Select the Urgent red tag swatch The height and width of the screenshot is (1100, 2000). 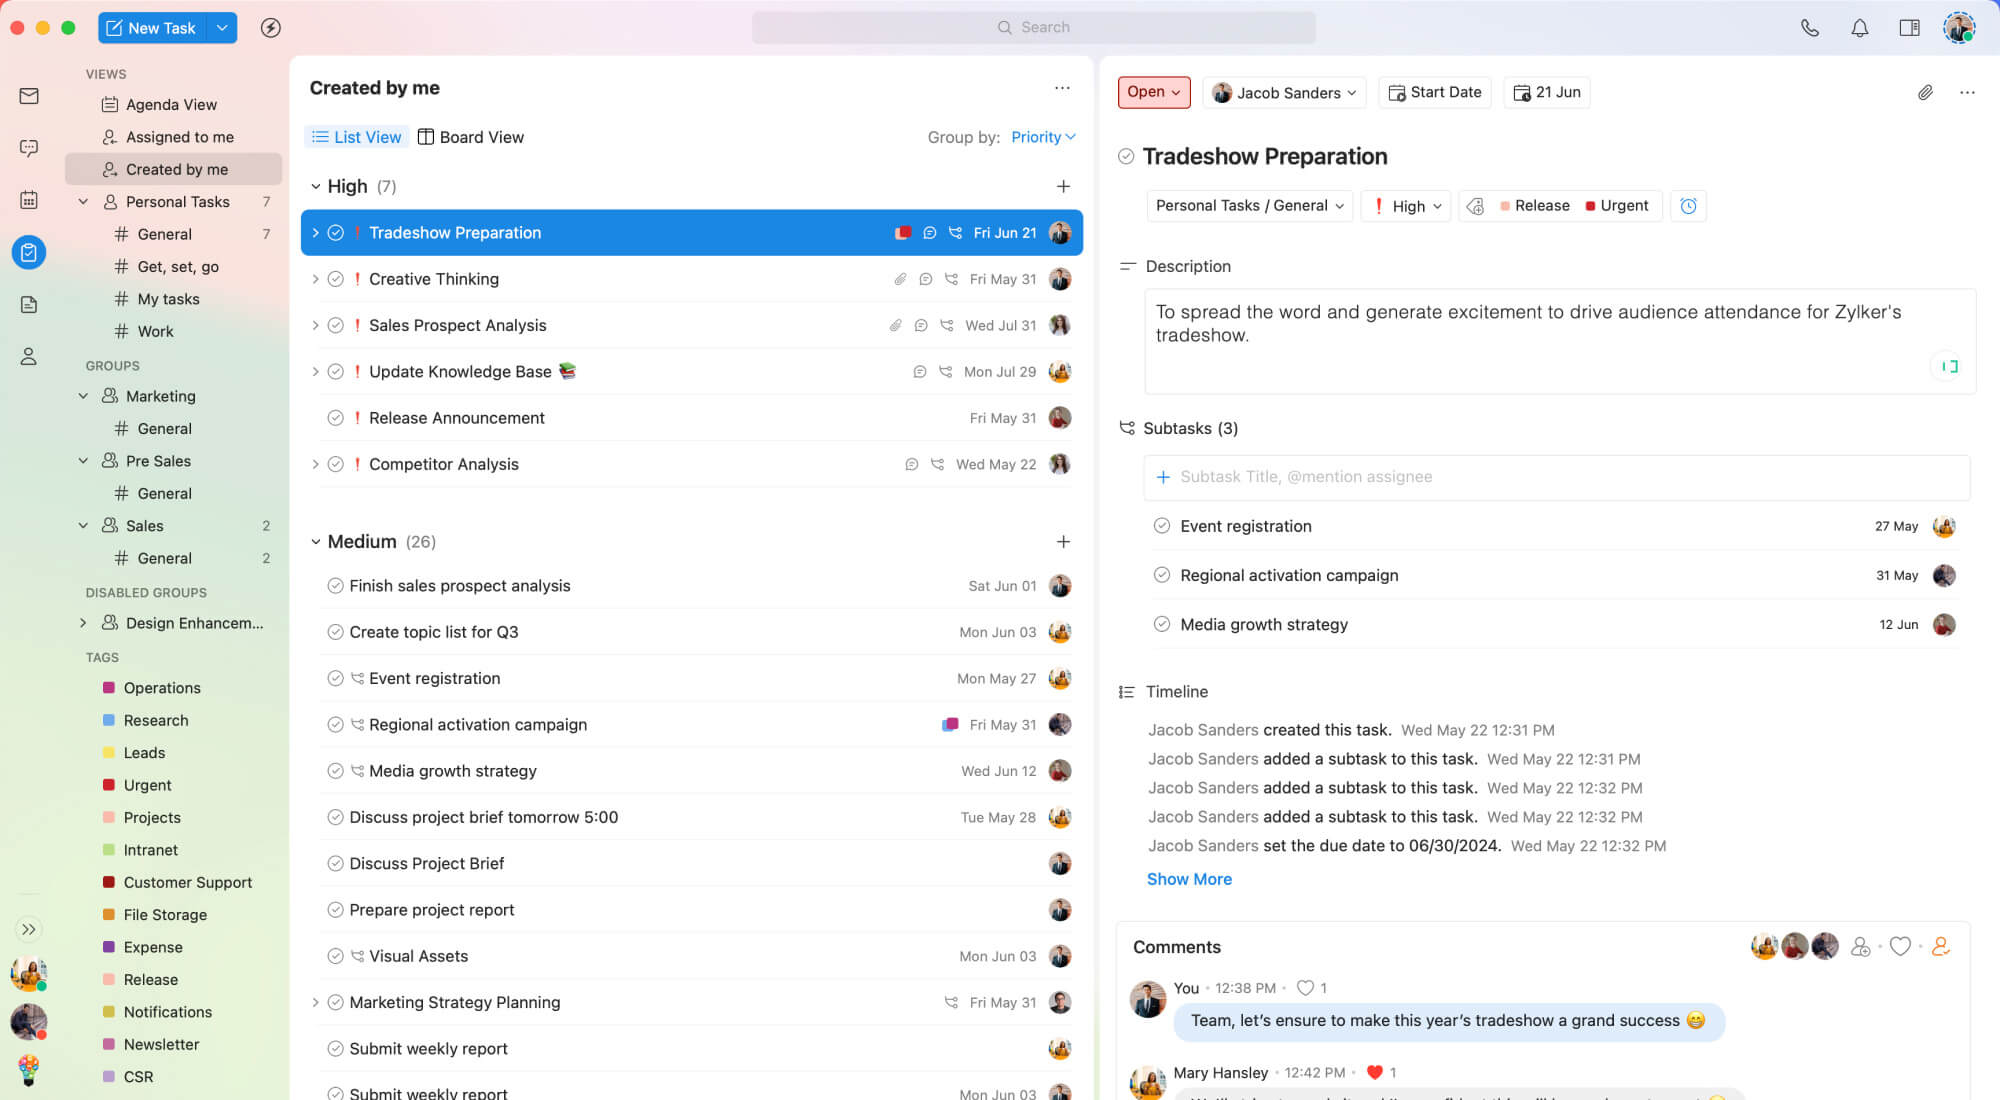107,785
